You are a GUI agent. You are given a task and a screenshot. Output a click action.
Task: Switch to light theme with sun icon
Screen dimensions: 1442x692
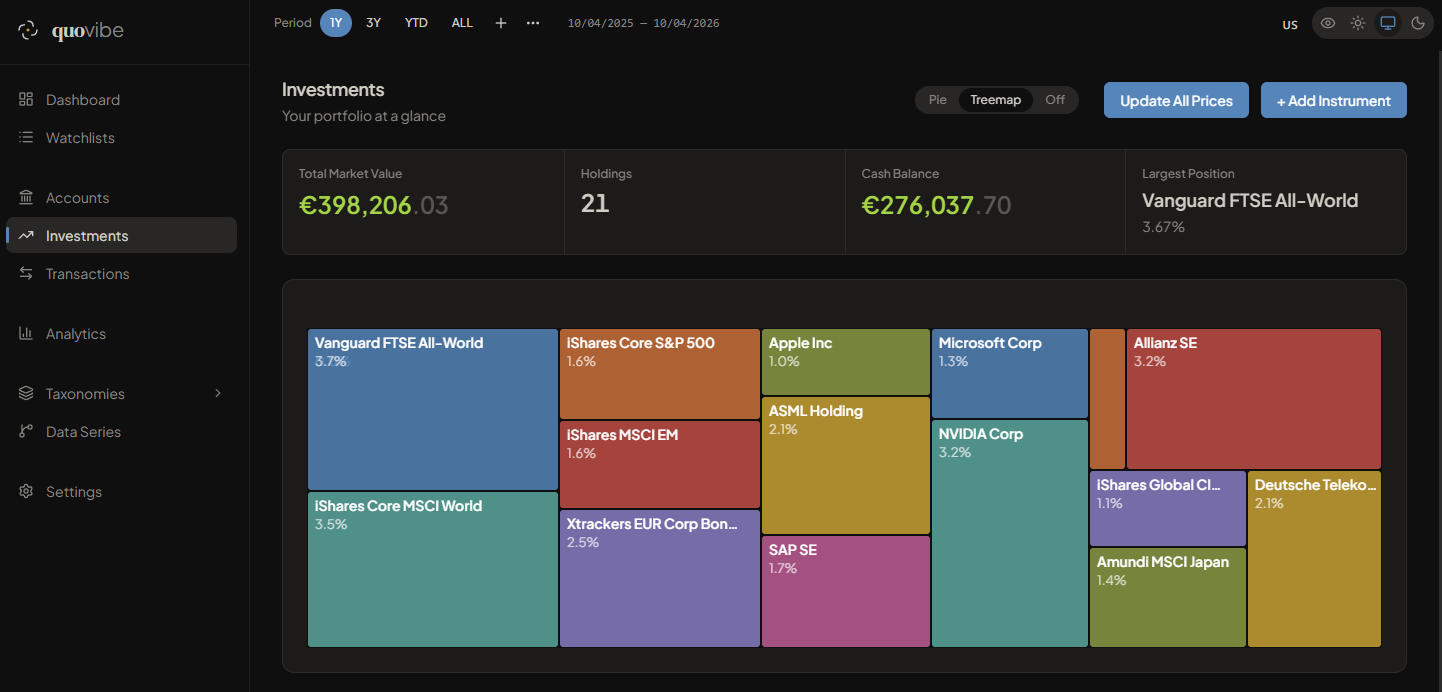point(1358,23)
